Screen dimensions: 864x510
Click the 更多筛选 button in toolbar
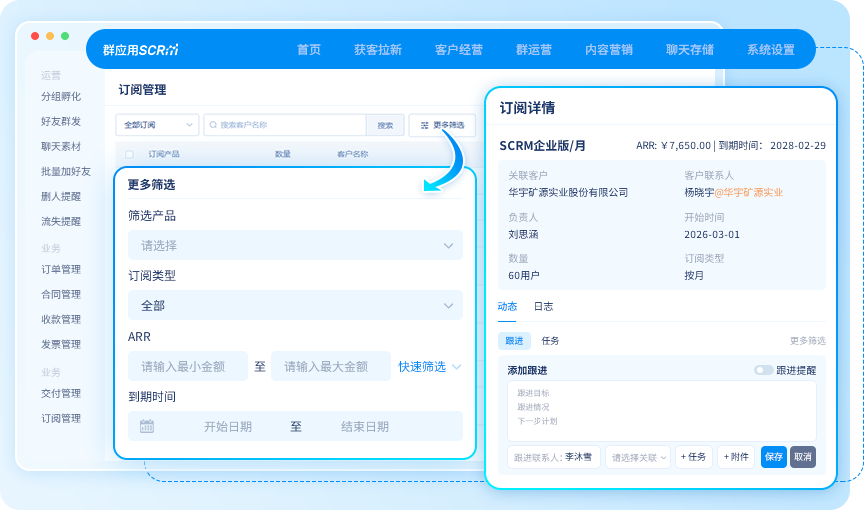442,125
